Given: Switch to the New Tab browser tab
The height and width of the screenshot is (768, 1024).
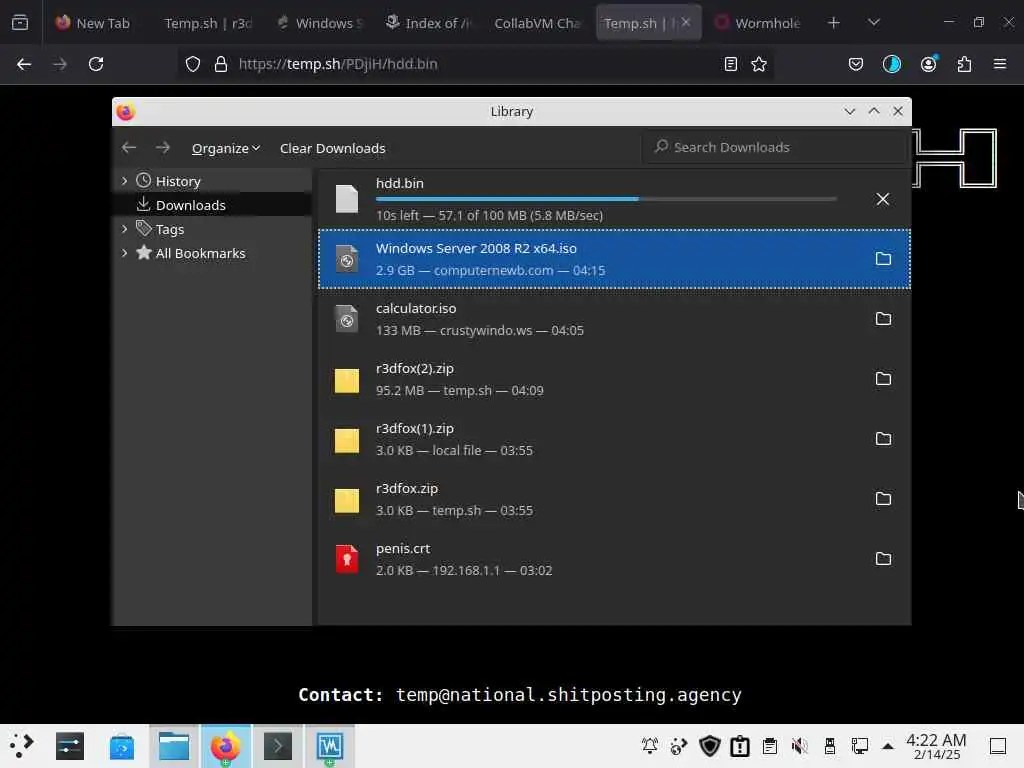Looking at the screenshot, I should 93,23.
